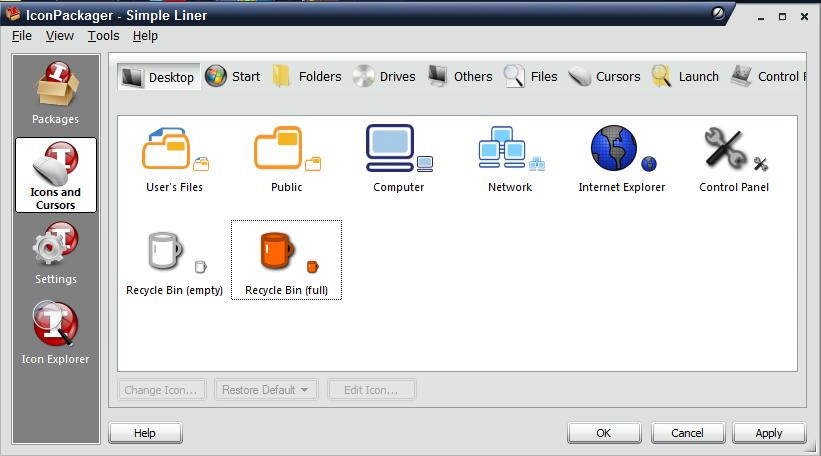This screenshot has width=821, height=456.
Task: Switch to the Drives tab
Action: coord(384,76)
